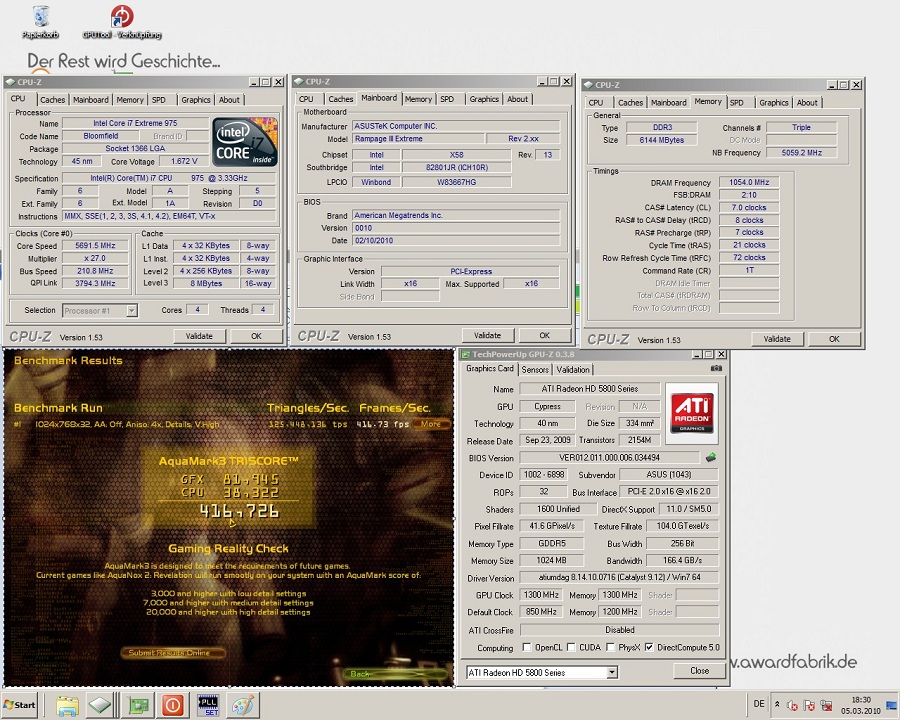Screen dimensions: 900x720
Task: Click Validate in Mainboard CPU-Z window
Action: tap(487, 335)
